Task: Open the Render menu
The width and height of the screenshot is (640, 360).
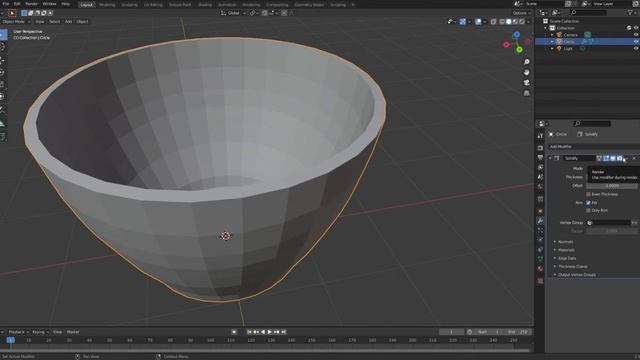Action: pos(31,4)
